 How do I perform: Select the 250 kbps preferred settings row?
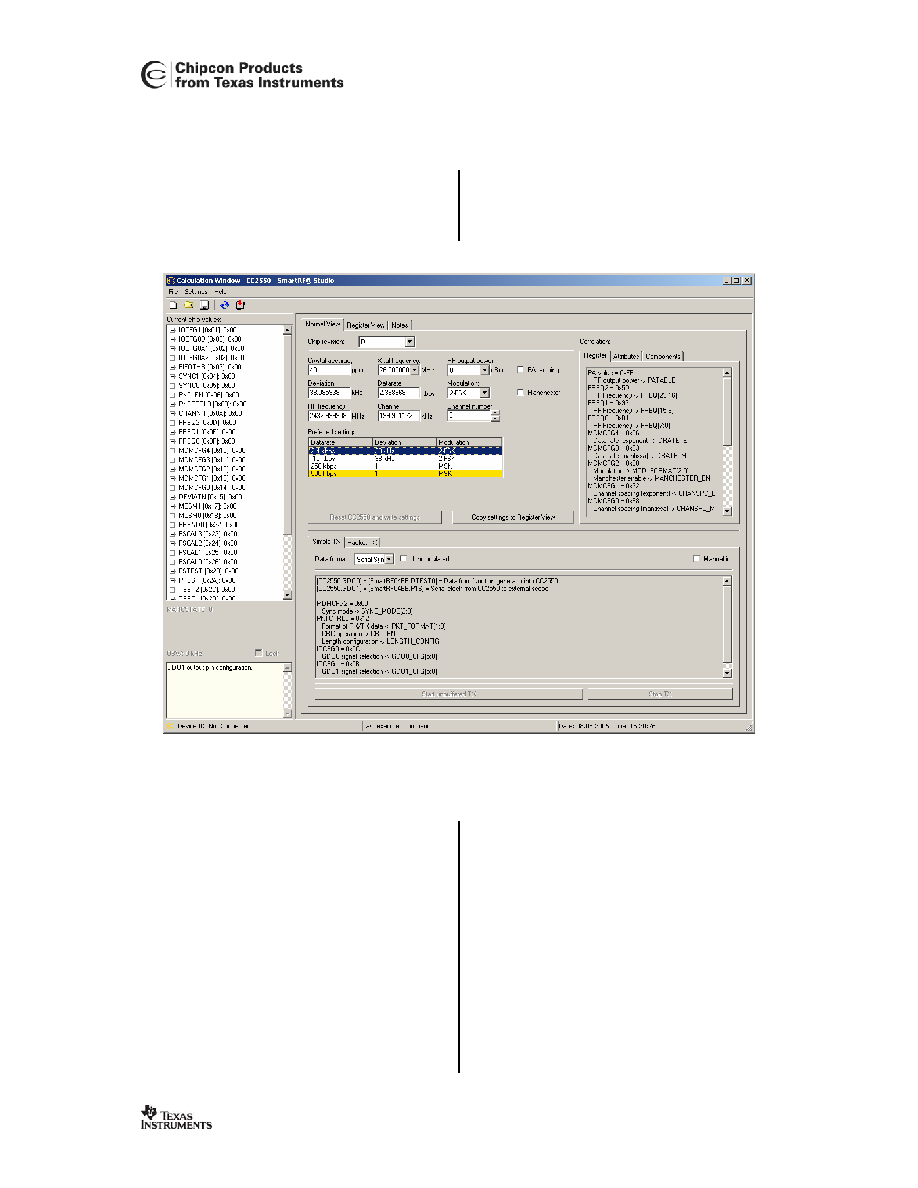pyautogui.click(x=404, y=466)
